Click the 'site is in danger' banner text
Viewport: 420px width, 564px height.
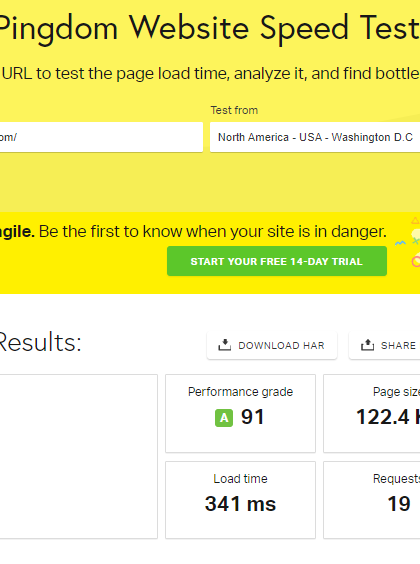[x=327, y=231]
